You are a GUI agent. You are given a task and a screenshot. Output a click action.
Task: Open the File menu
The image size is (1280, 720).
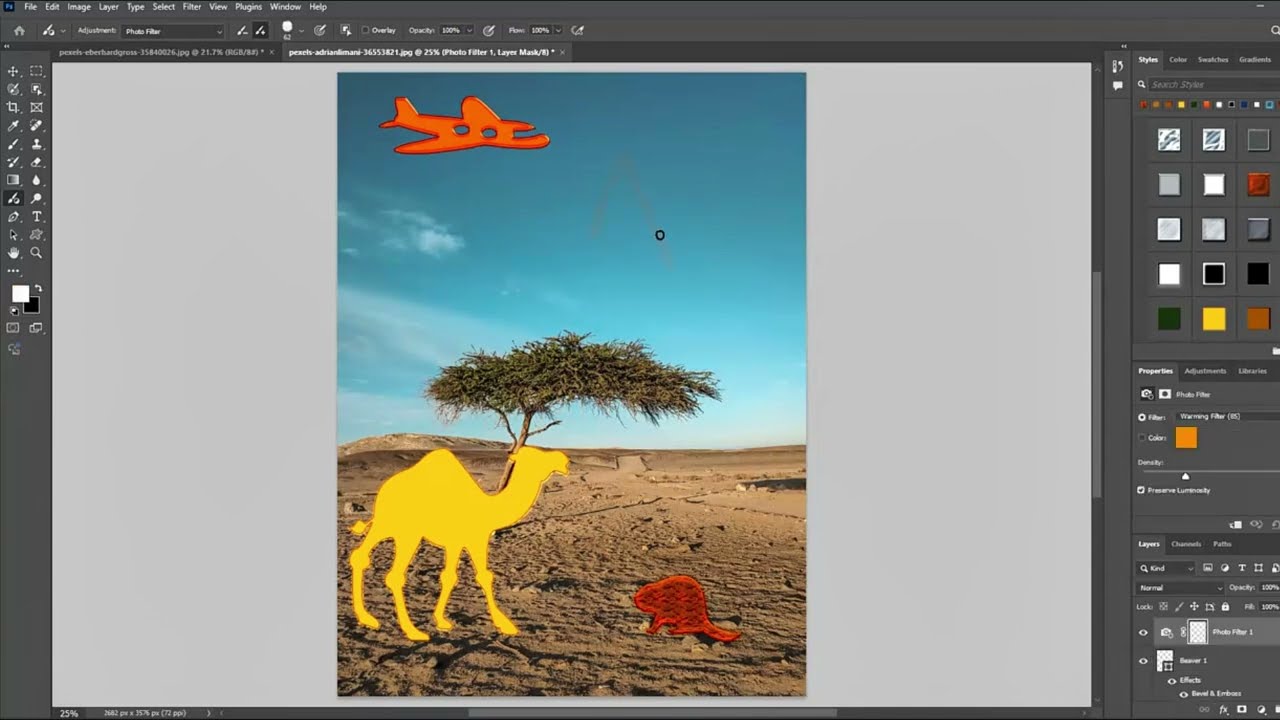(x=31, y=7)
